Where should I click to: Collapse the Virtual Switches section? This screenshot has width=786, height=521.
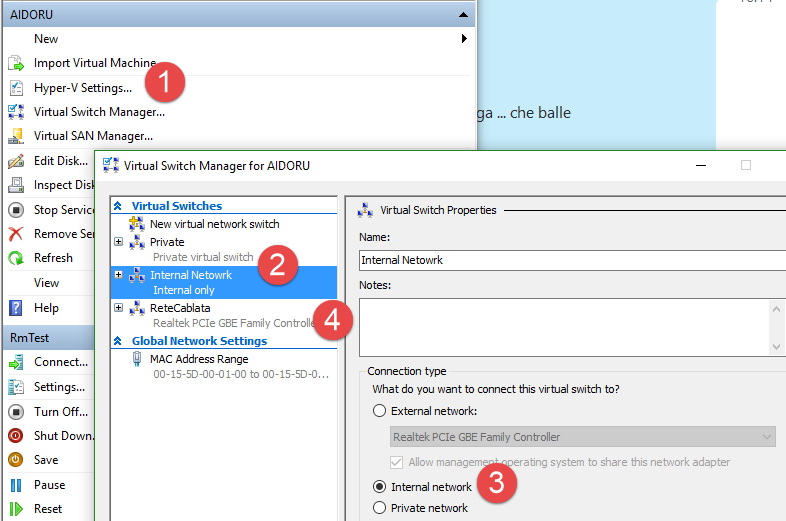(x=118, y=206)
